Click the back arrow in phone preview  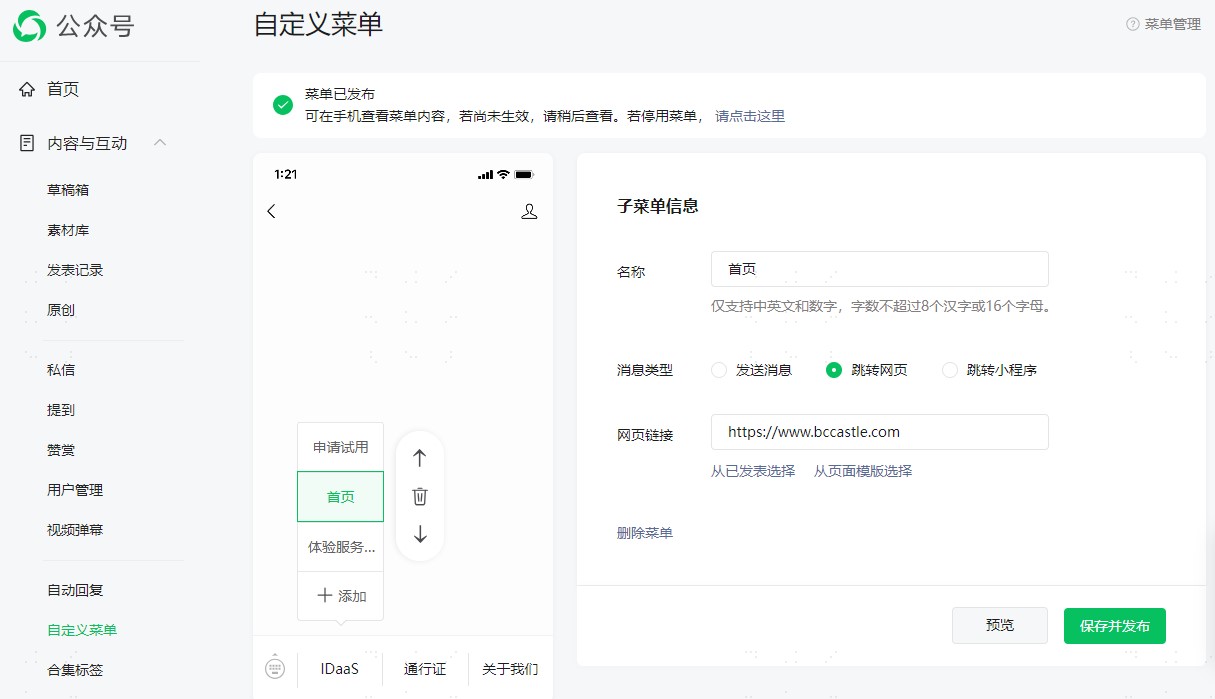point(271,211)
